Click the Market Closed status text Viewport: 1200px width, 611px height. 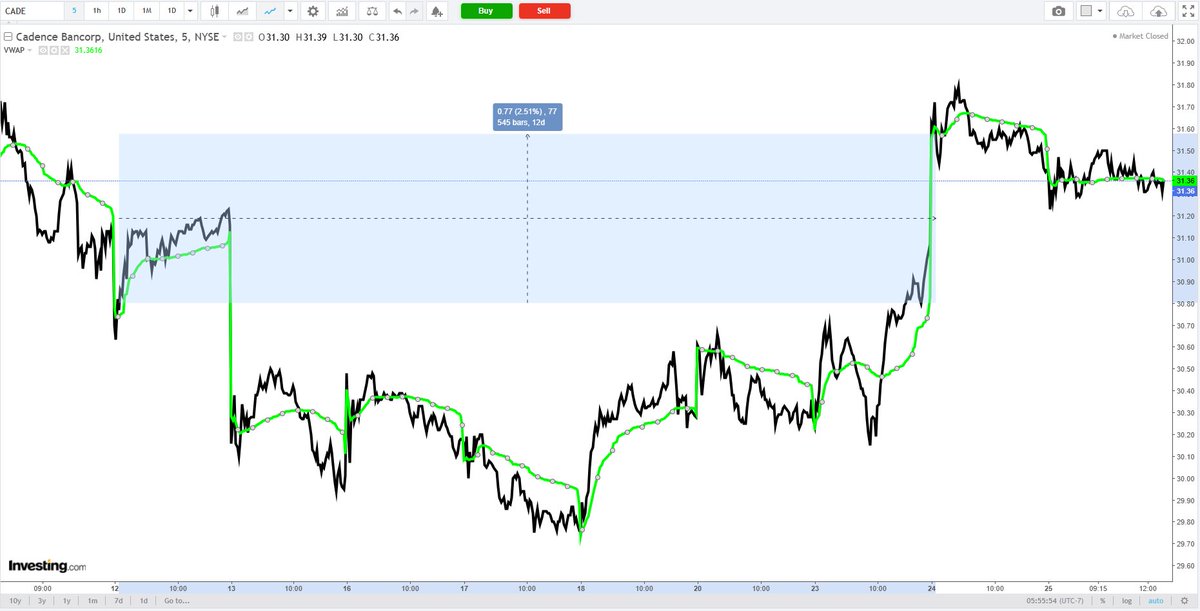pos(1144,36)
